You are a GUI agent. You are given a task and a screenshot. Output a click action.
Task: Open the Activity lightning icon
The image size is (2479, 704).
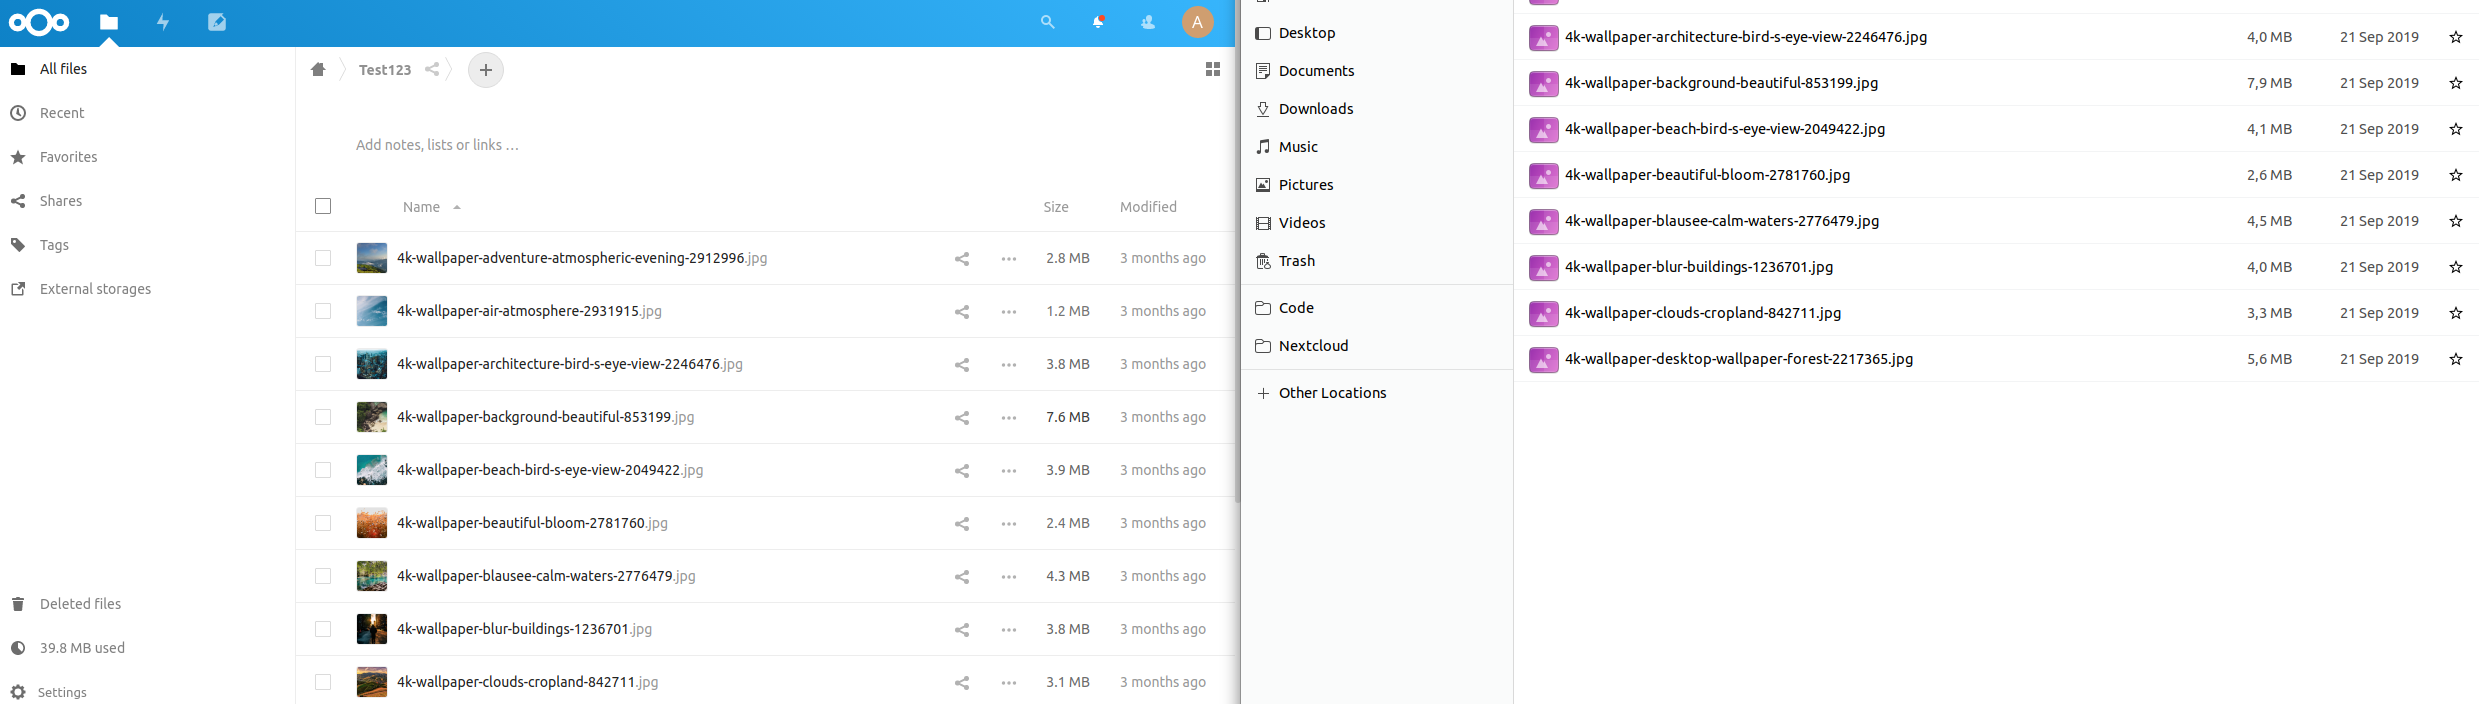[163, 22]
